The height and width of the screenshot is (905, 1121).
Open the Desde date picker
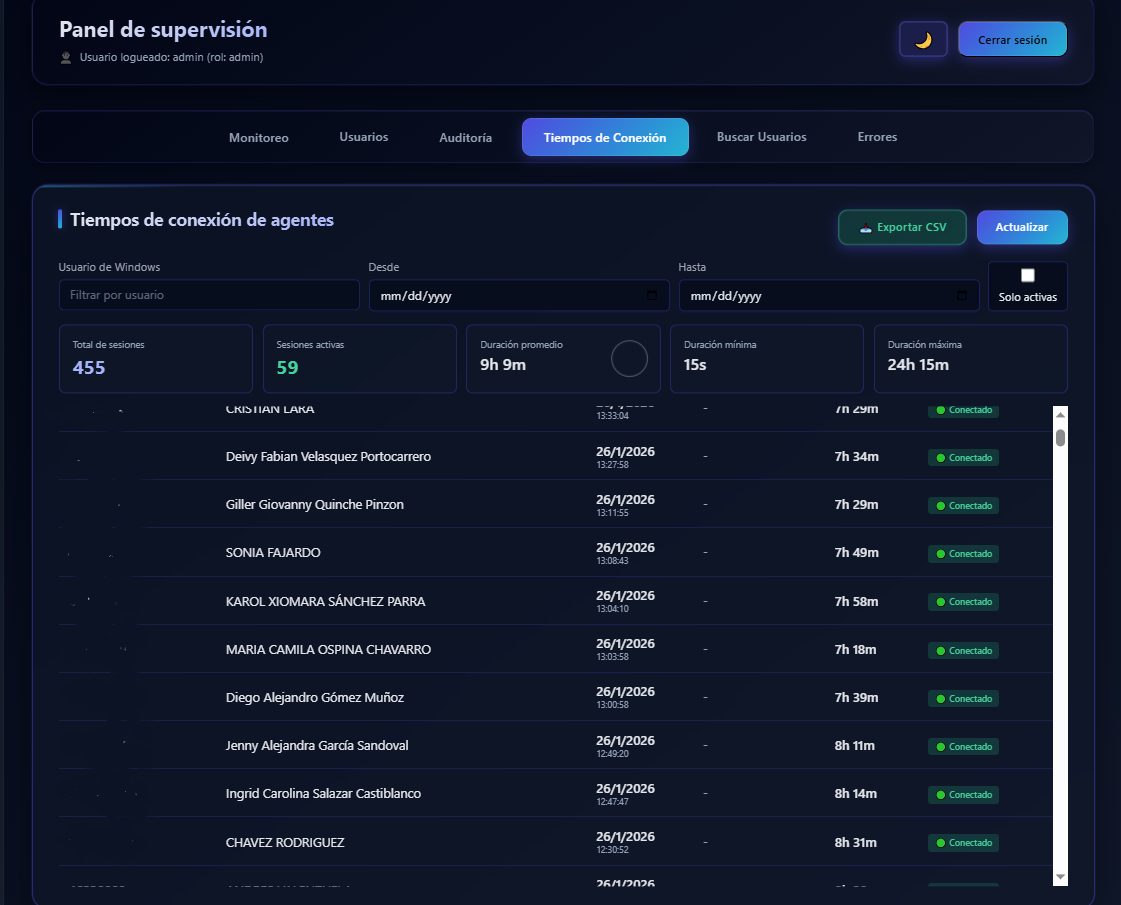(x=518, y=296)
